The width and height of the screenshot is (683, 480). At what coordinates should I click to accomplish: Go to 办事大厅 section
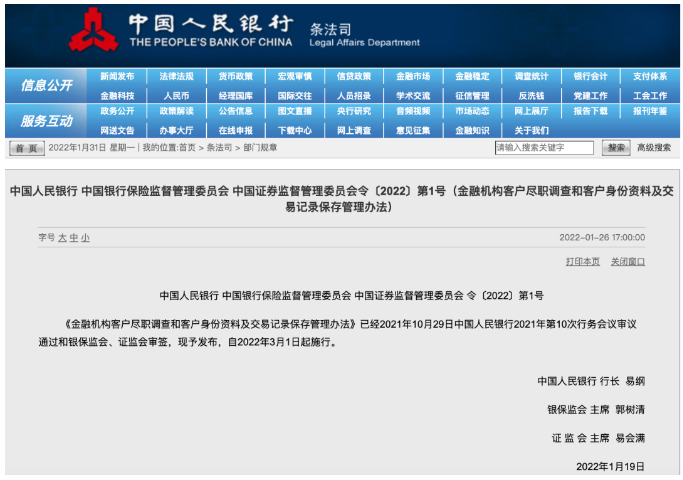click(176, 130)
